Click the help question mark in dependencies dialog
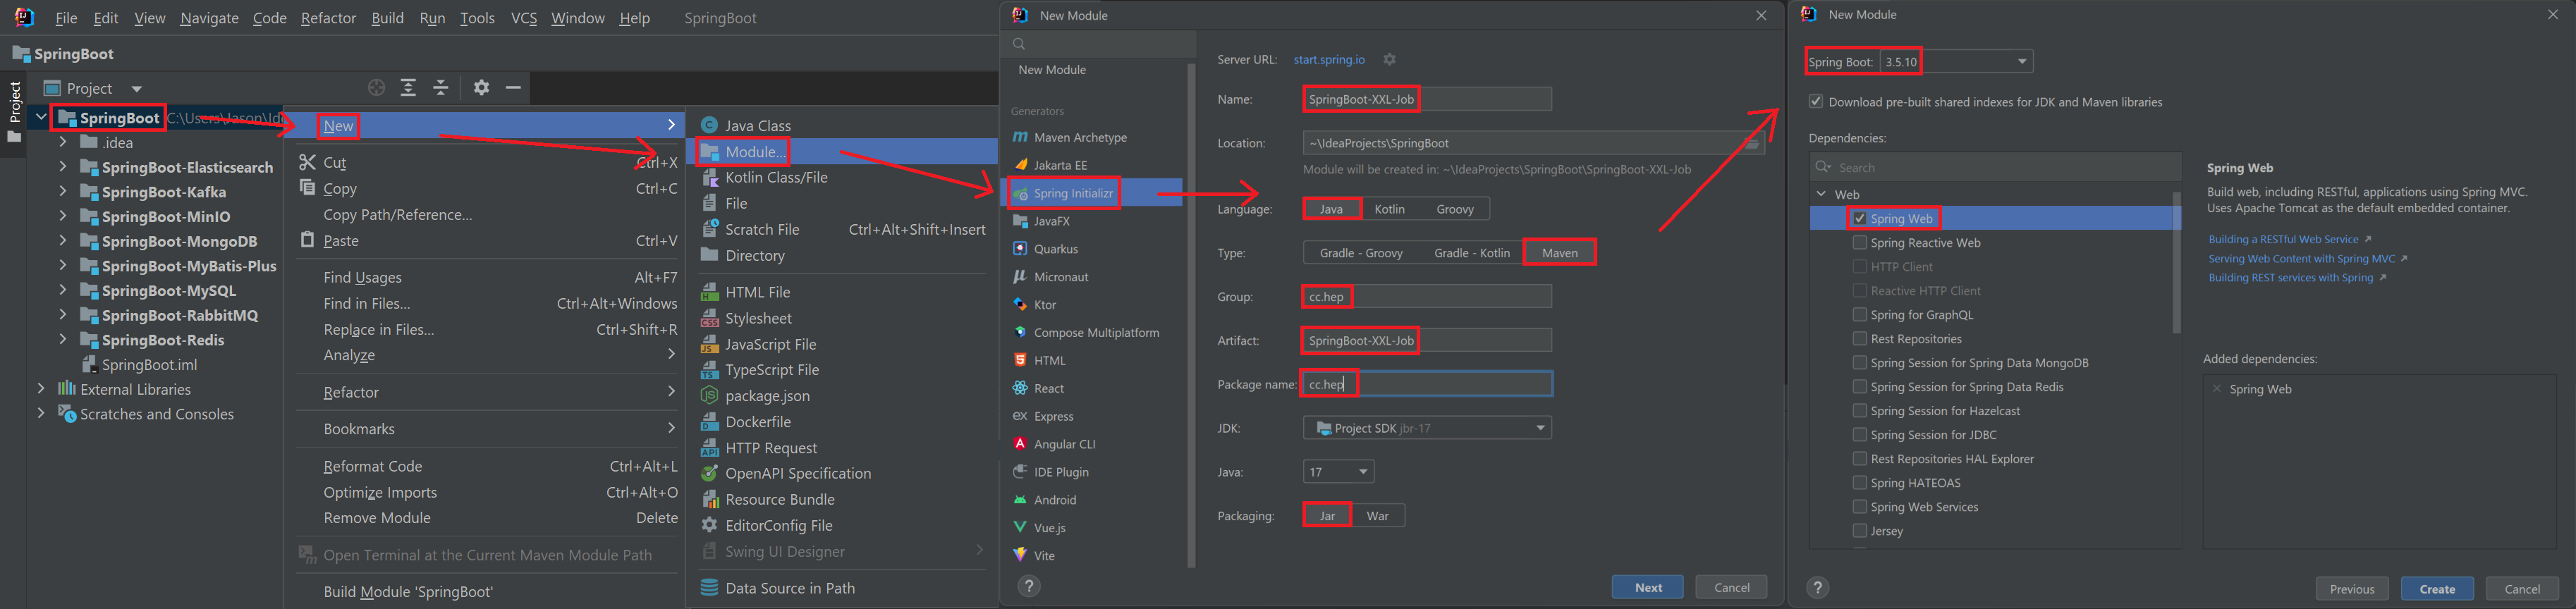The height and width of the screenshot is (609, 2576). [x=1817, y=588]
